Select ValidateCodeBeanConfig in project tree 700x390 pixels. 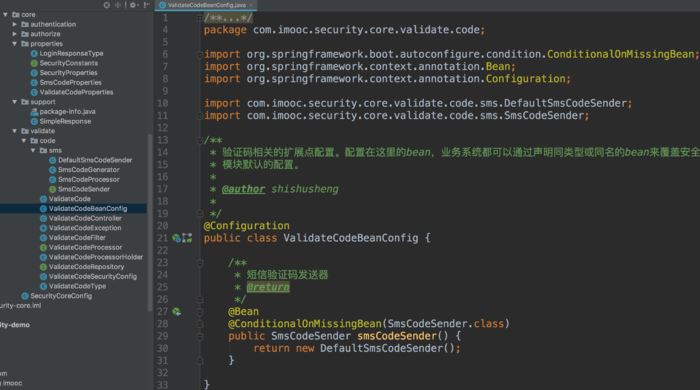point(83,208)
